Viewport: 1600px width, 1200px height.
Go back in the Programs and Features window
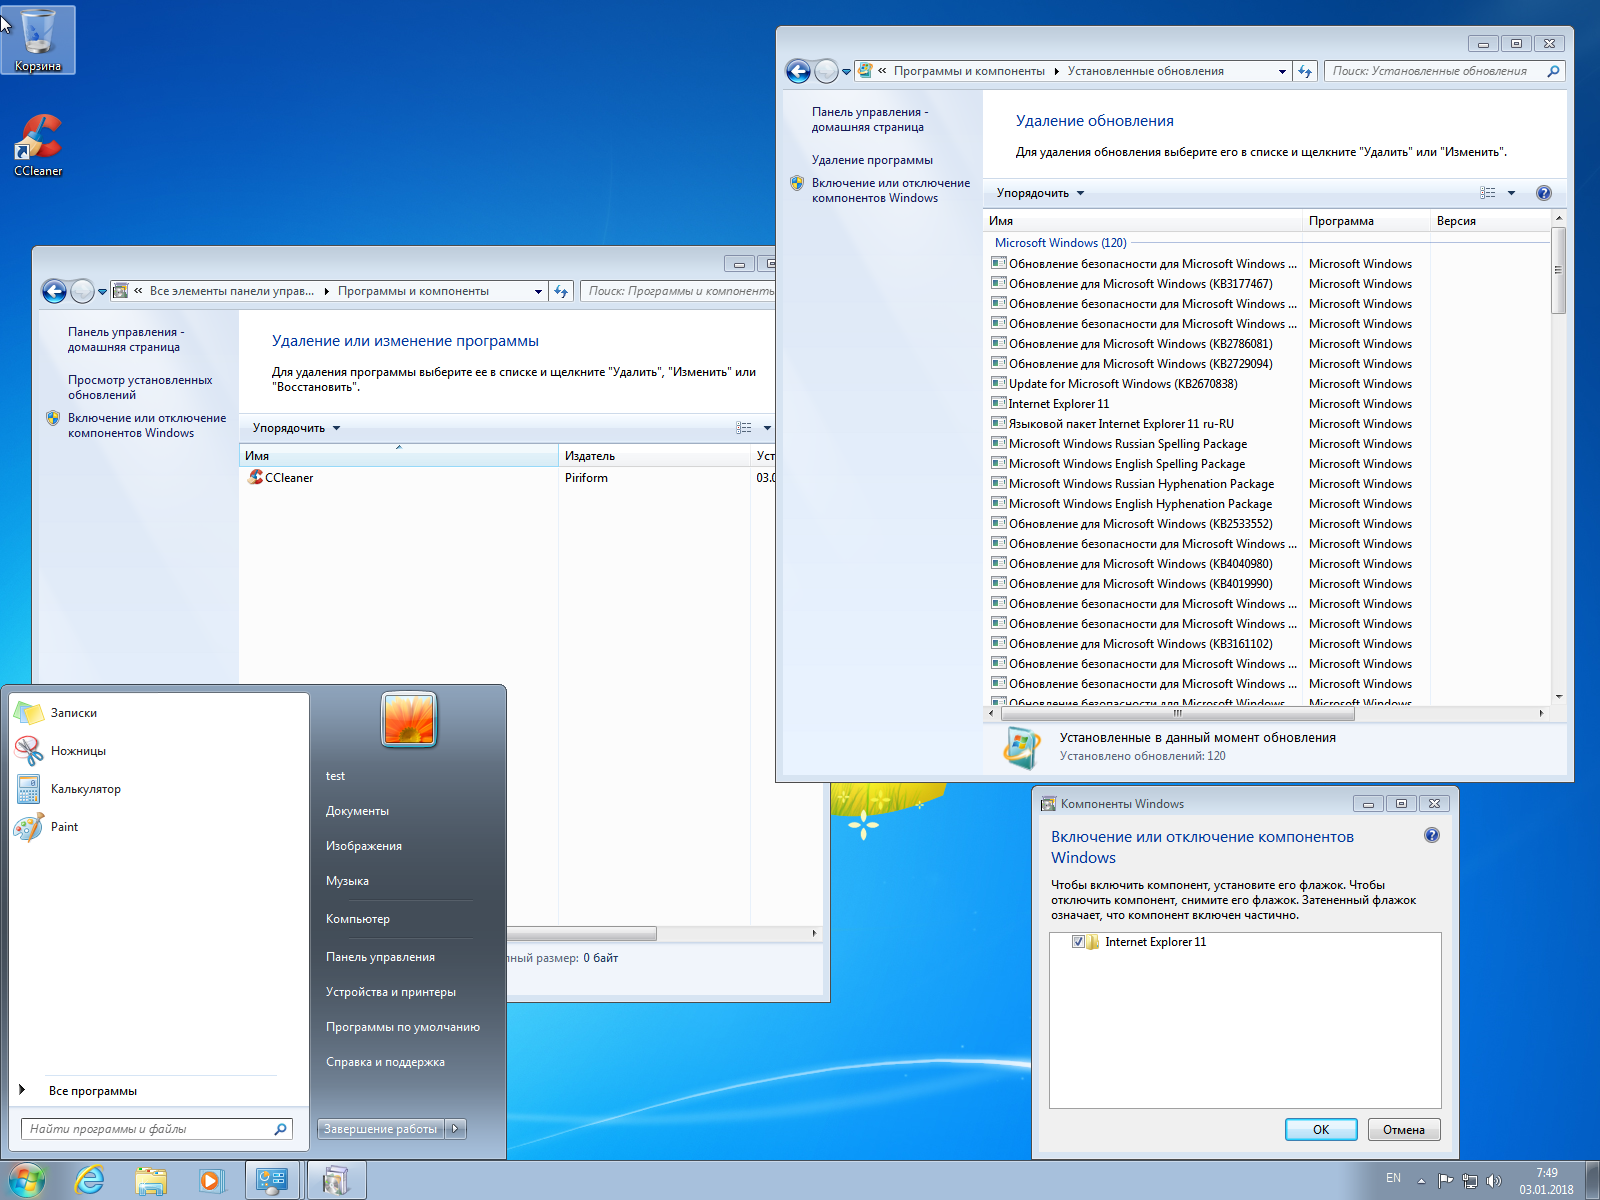coord(54,291)
